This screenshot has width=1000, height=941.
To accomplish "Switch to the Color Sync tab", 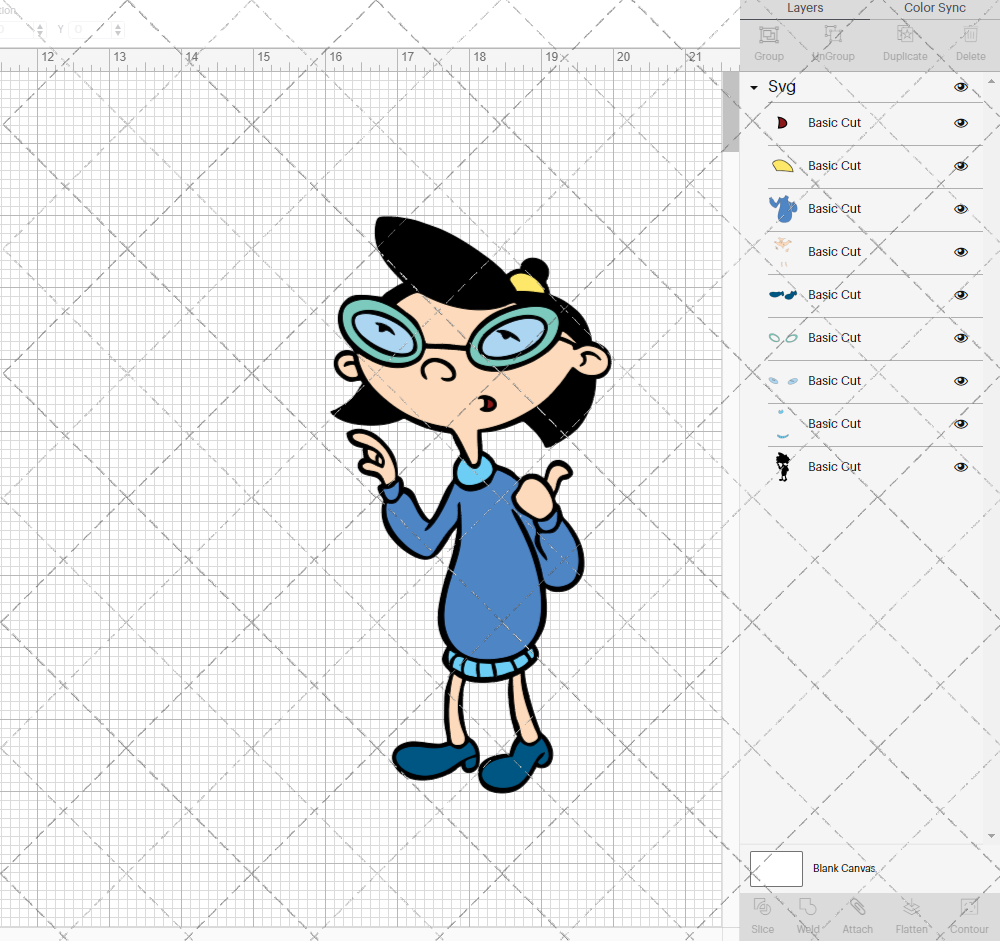I will click(934, 8).
